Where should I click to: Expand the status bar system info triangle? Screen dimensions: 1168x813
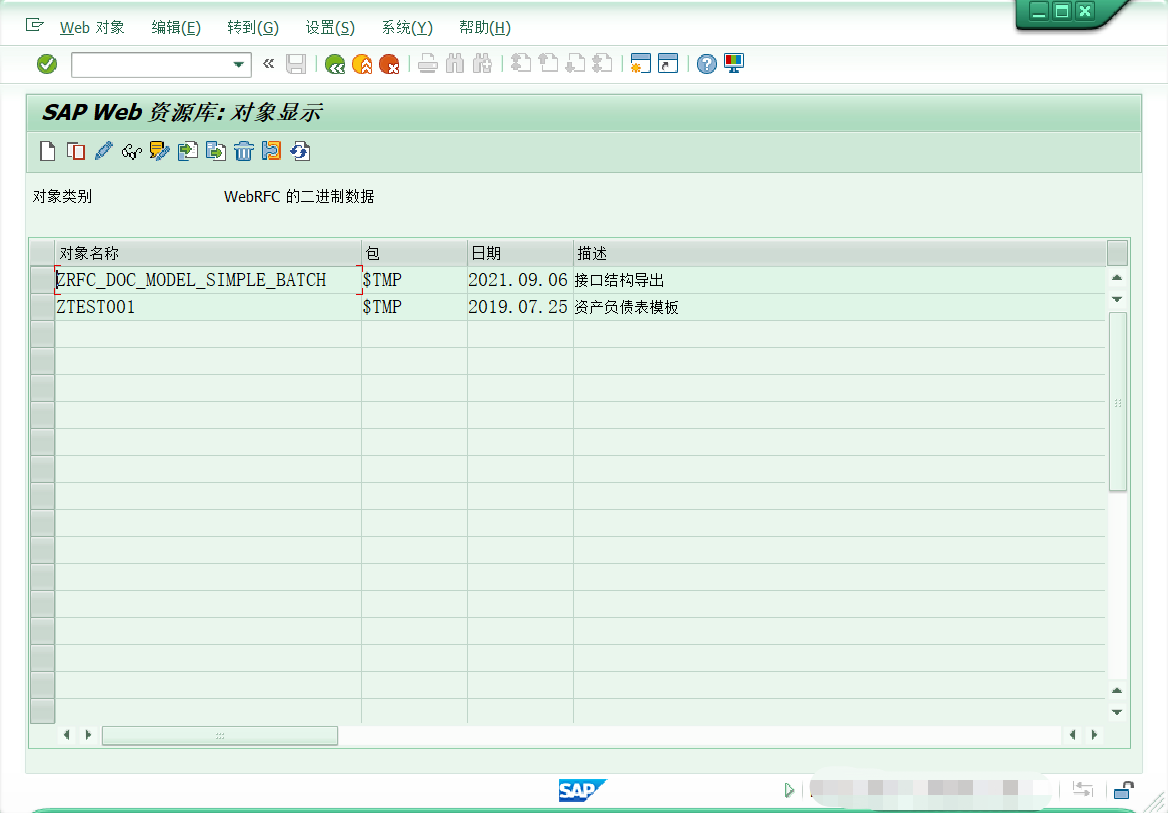[789, 790]
